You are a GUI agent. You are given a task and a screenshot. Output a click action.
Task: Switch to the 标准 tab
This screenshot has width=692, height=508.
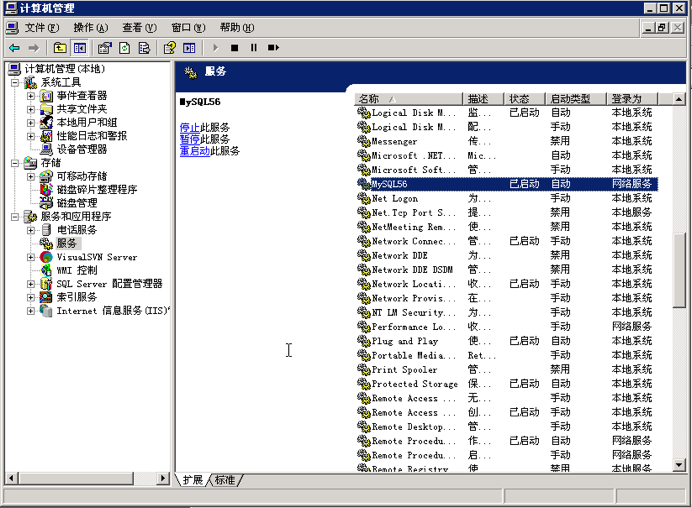click(x=226, y=480)
